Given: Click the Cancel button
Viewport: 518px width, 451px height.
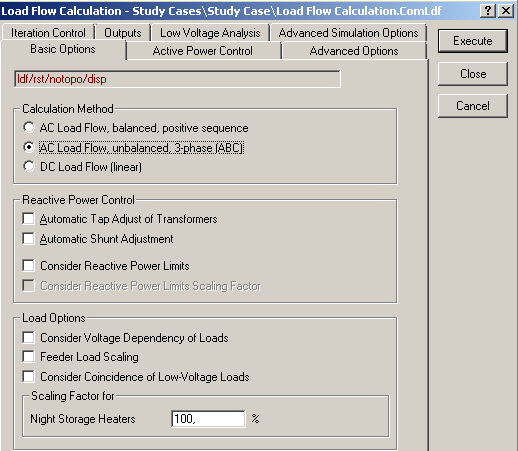Looking at the screenshot, I should 472,106.
